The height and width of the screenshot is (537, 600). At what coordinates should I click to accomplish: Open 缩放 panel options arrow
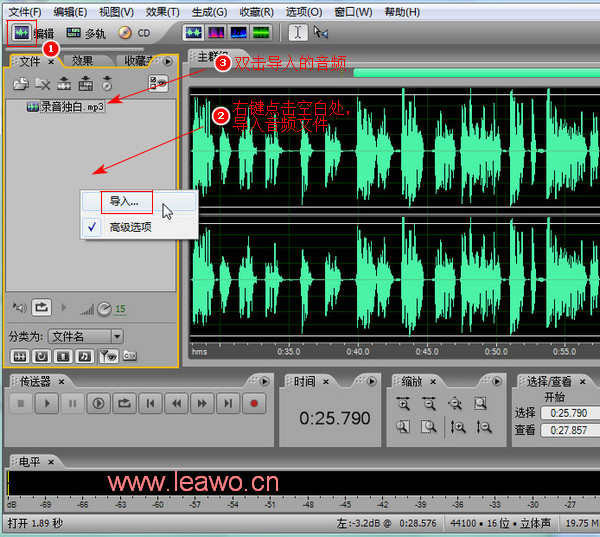[497, 381]
